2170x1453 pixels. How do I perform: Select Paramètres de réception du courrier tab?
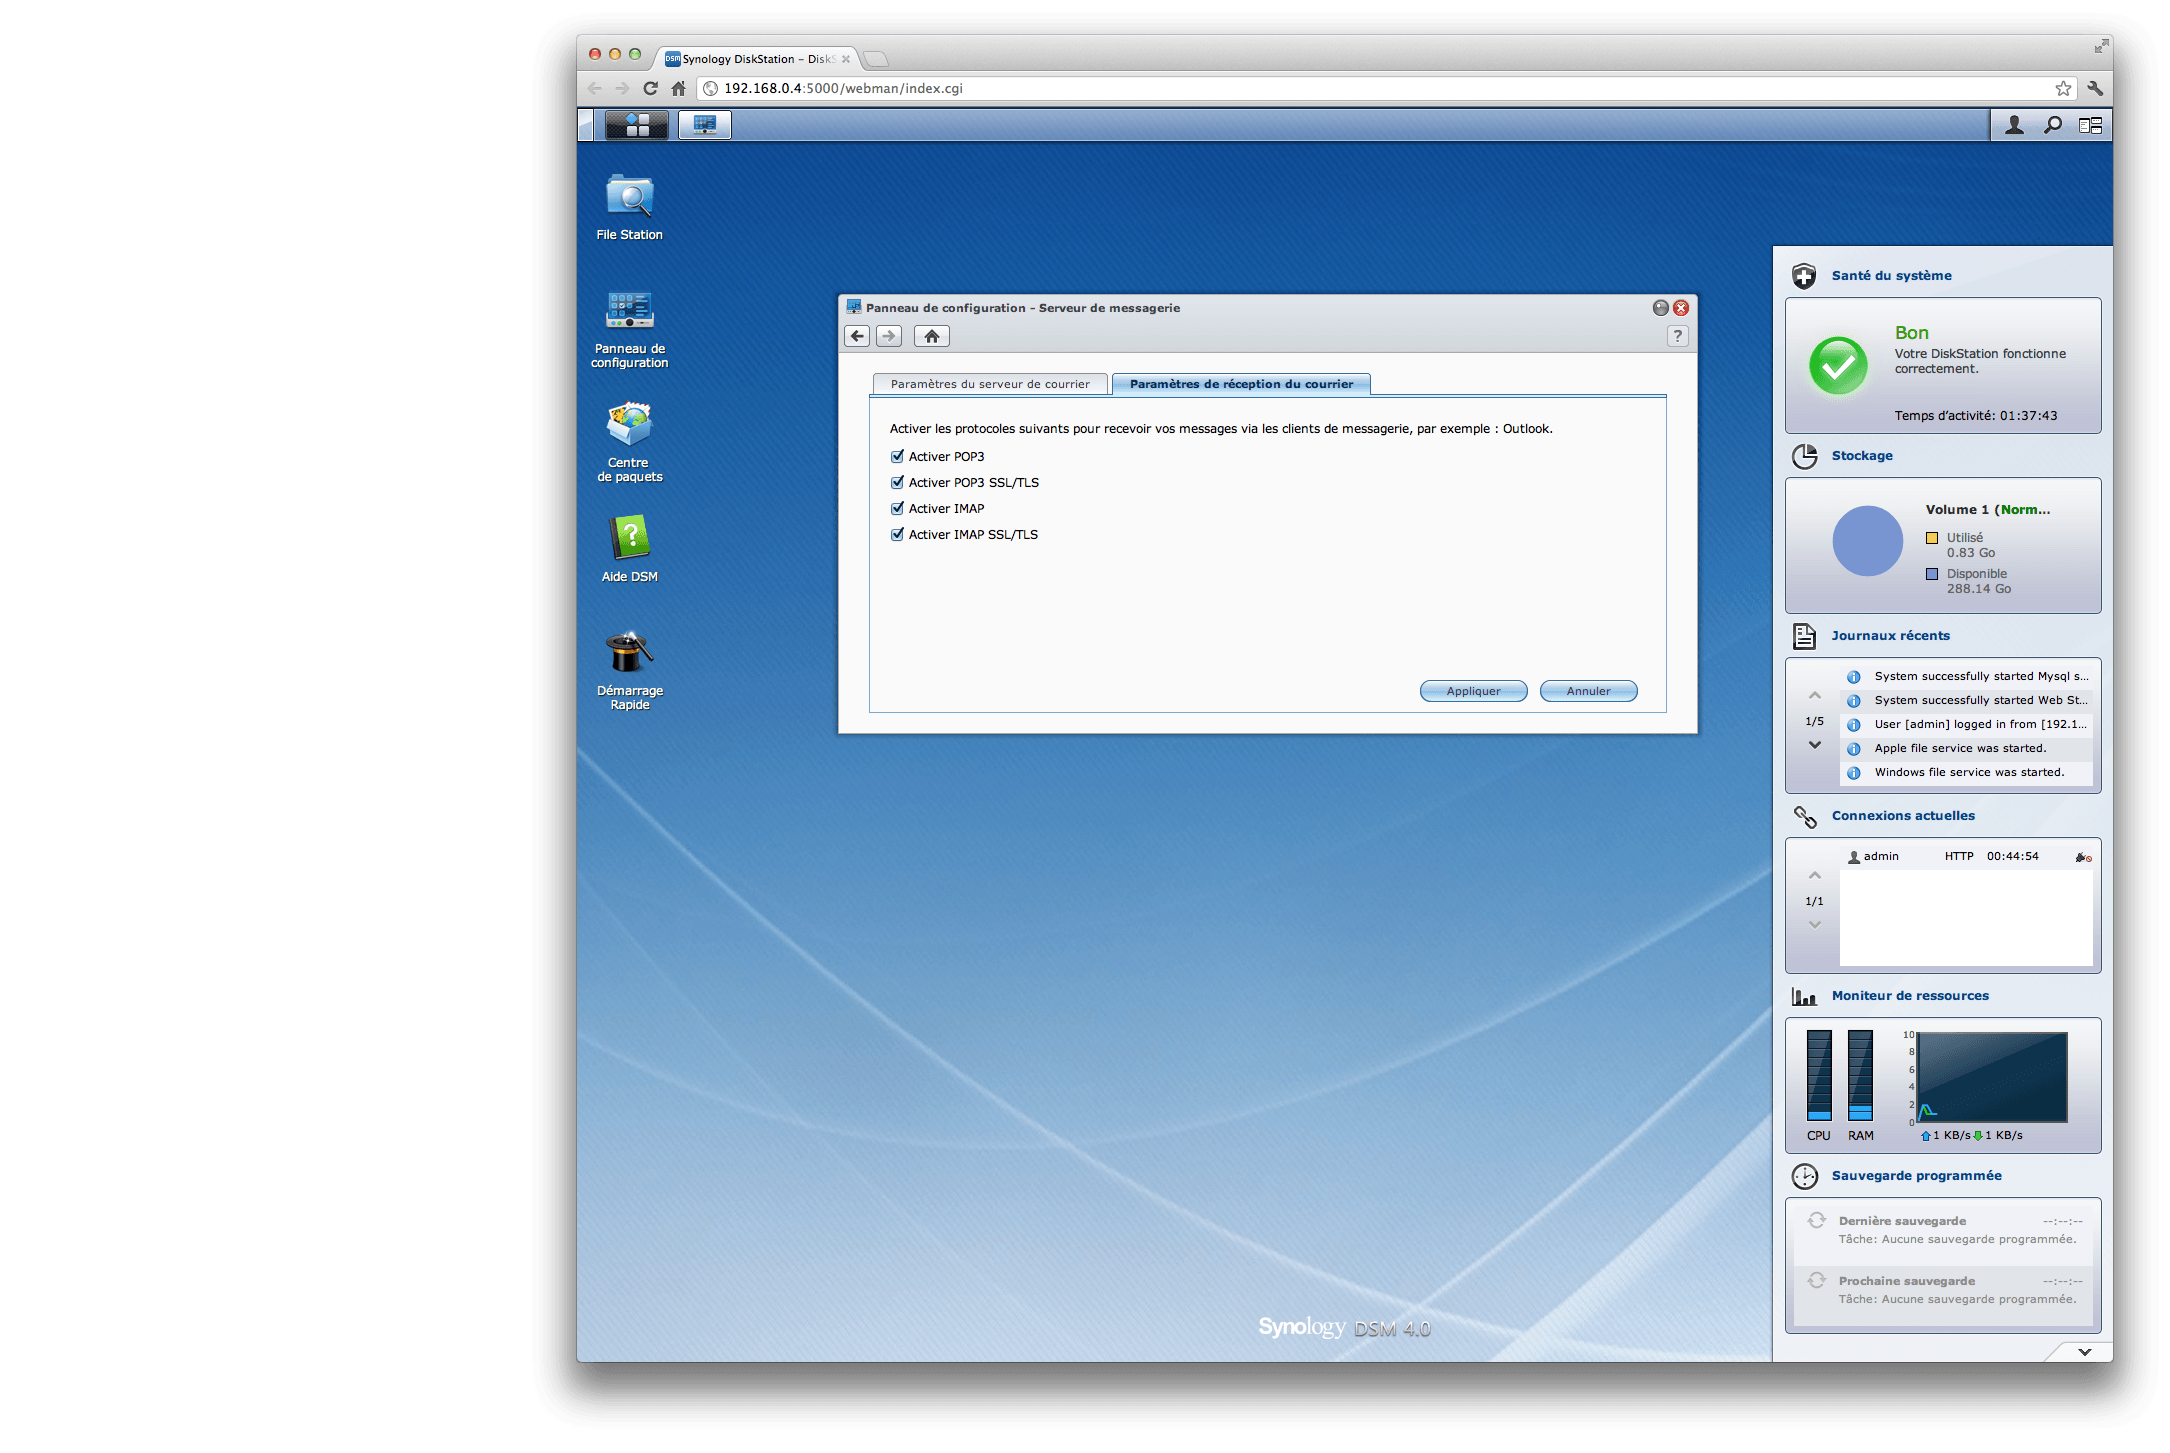(1240, 384)
